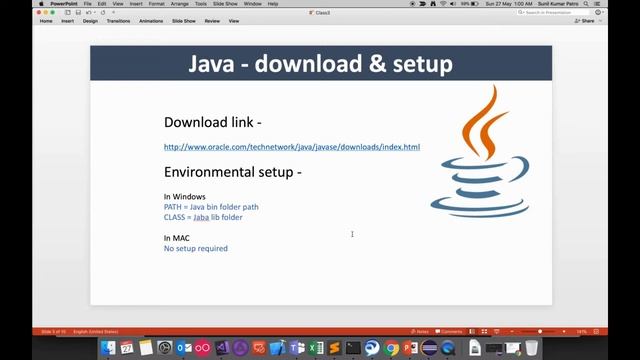
Task: Open the Review ribbon tab
Action: click(212, 21)
